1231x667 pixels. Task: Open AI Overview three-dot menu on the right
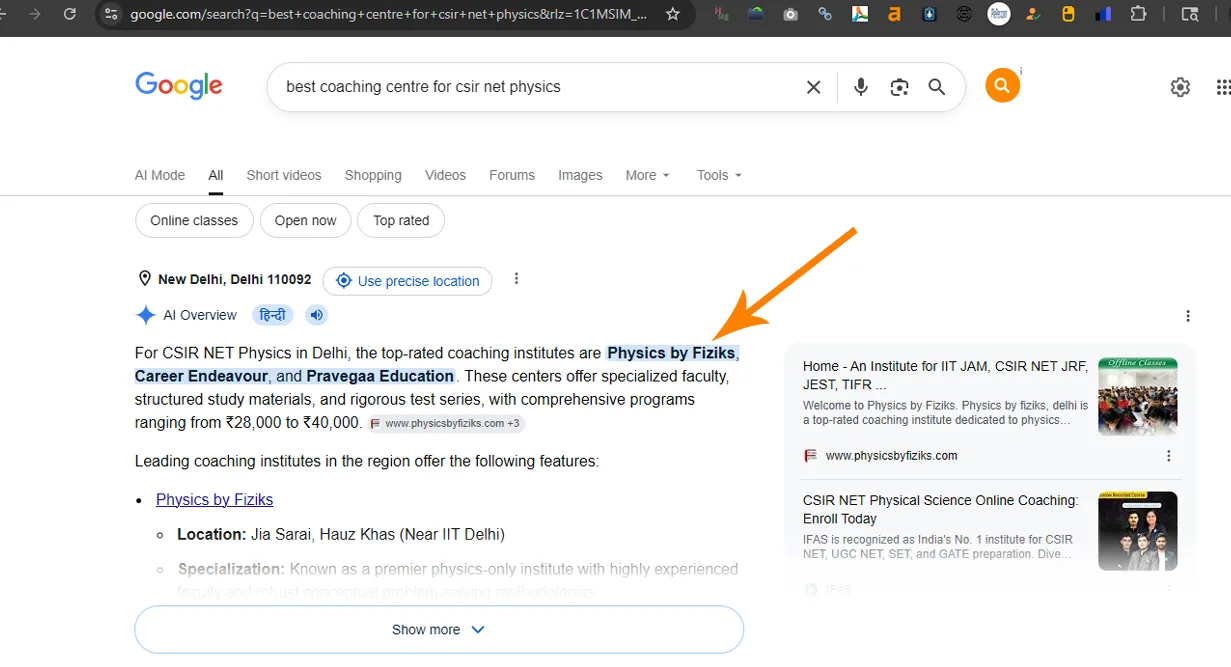tap(1188, 316)
